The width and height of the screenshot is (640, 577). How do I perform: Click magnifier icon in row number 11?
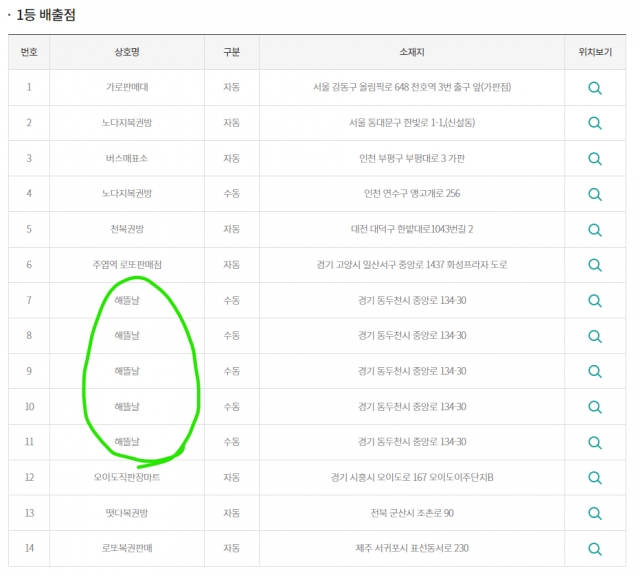pyautogui.click(x=595, y=442)
